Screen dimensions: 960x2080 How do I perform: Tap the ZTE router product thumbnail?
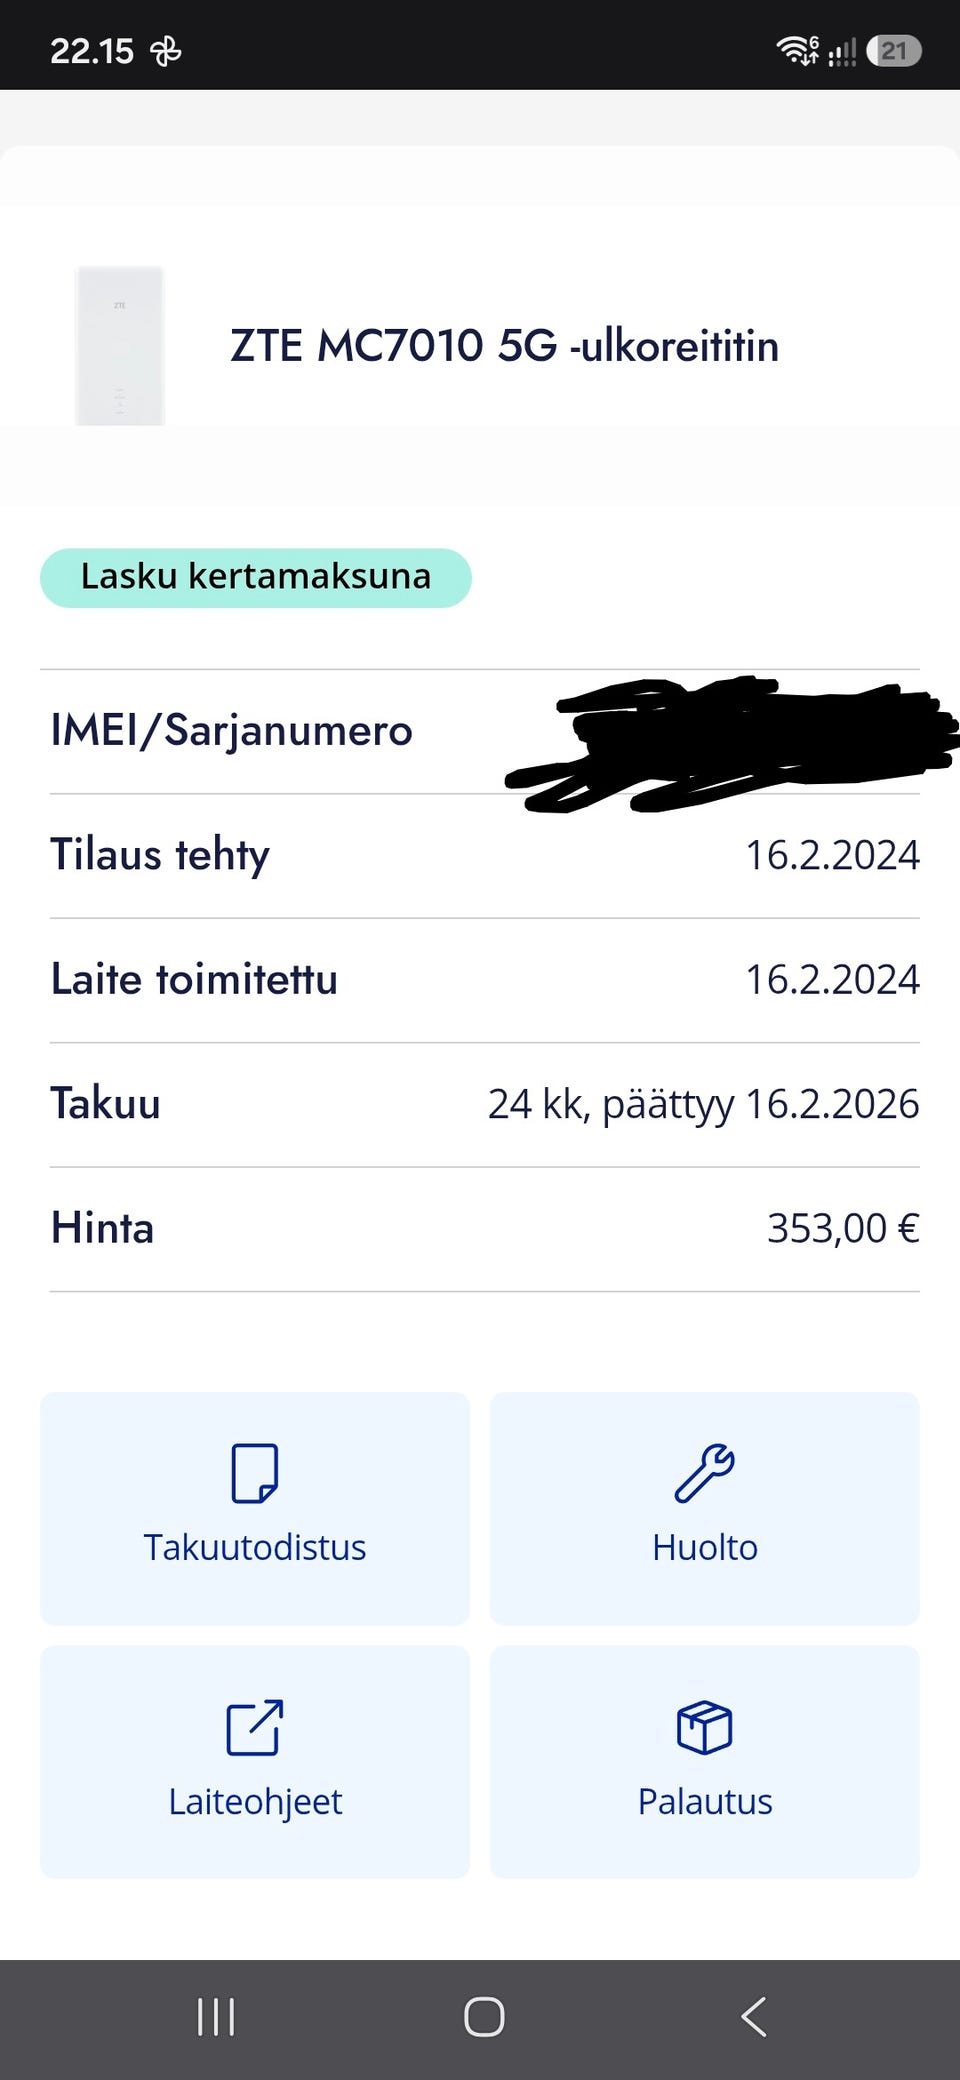(120, 345)
